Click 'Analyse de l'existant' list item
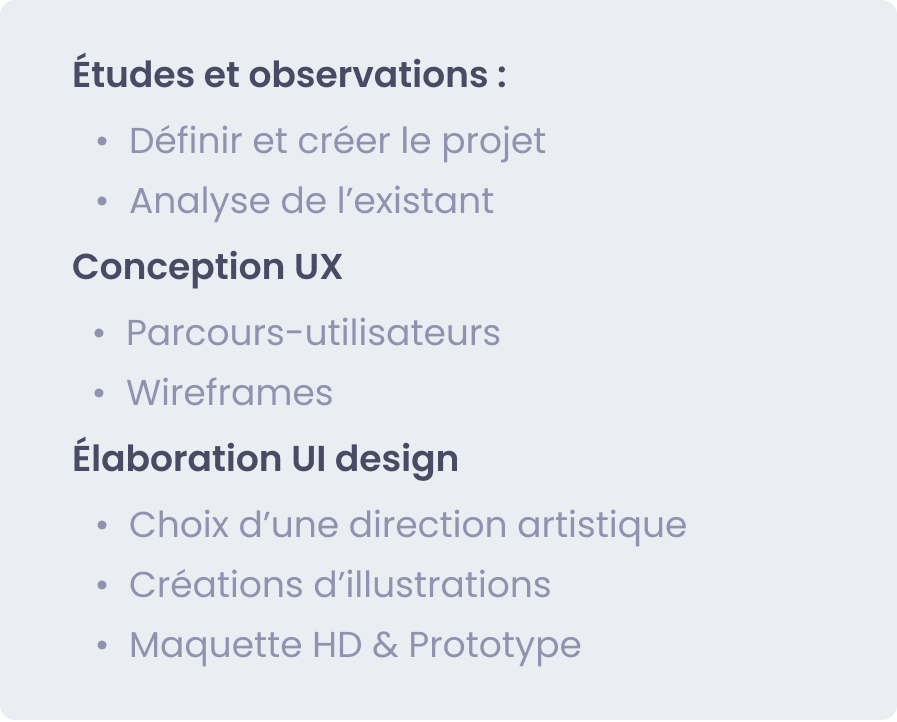The width and height of the screenshot is (897, 722). click(x=312, y=201)
